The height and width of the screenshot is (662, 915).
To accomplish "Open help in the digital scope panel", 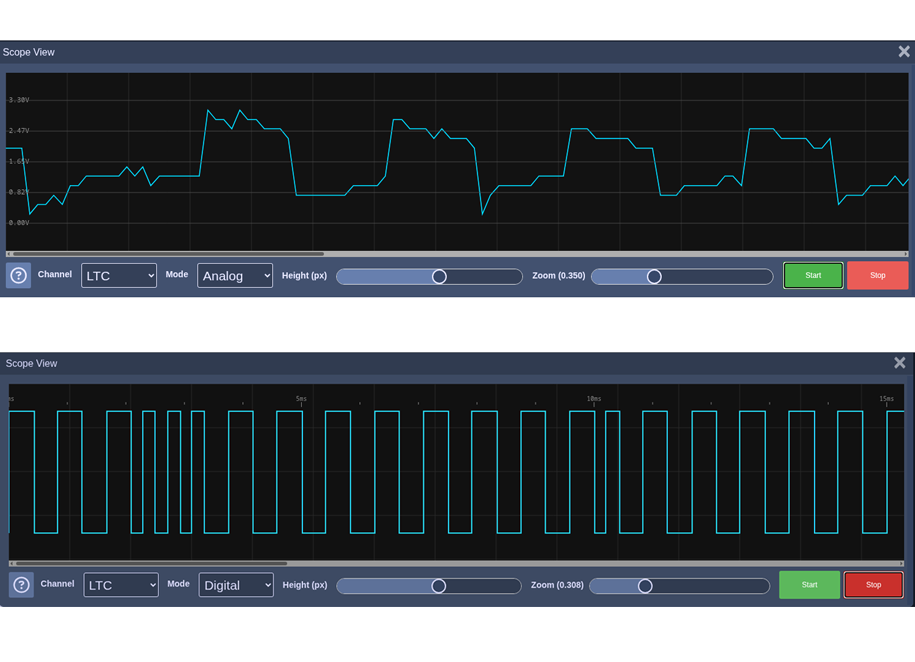I will pos(21,585).
